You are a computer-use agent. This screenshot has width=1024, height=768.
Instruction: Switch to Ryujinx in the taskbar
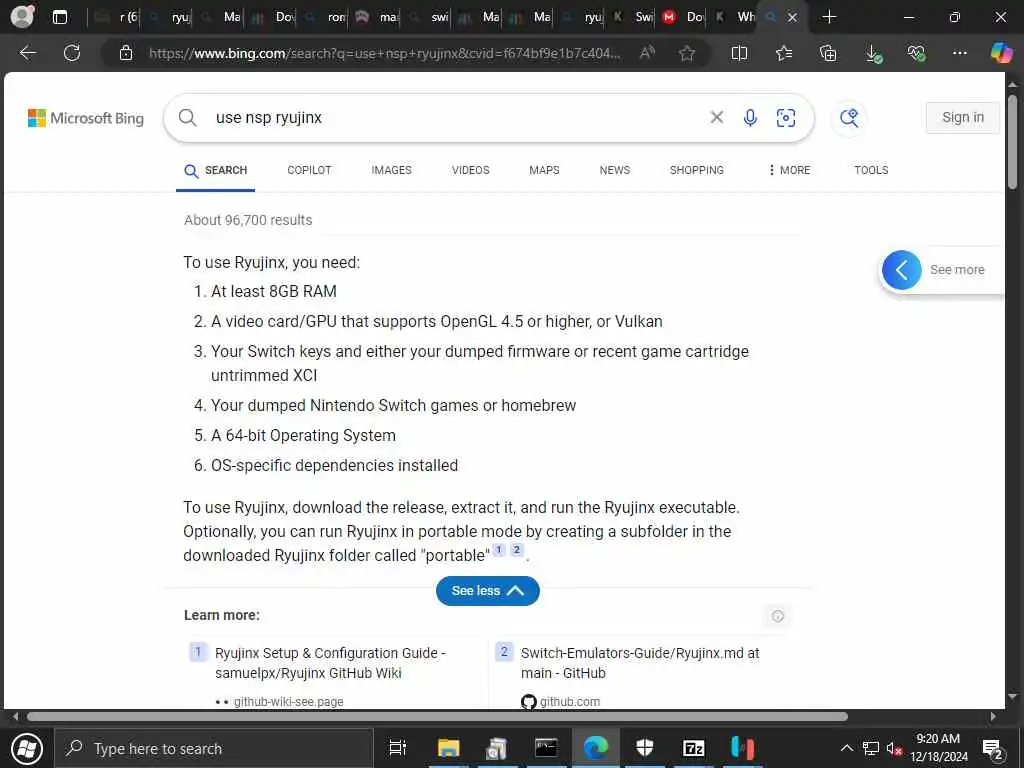click(x=742, y=748)
